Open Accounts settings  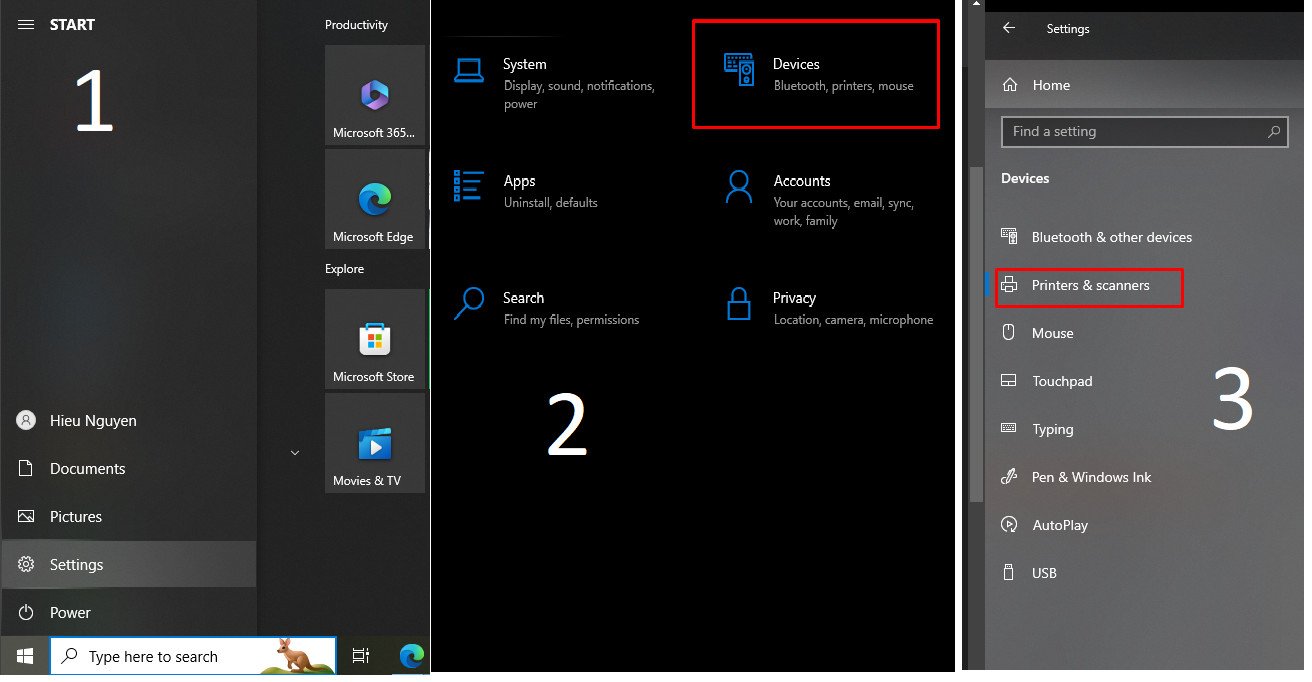[x=802, y=190]
